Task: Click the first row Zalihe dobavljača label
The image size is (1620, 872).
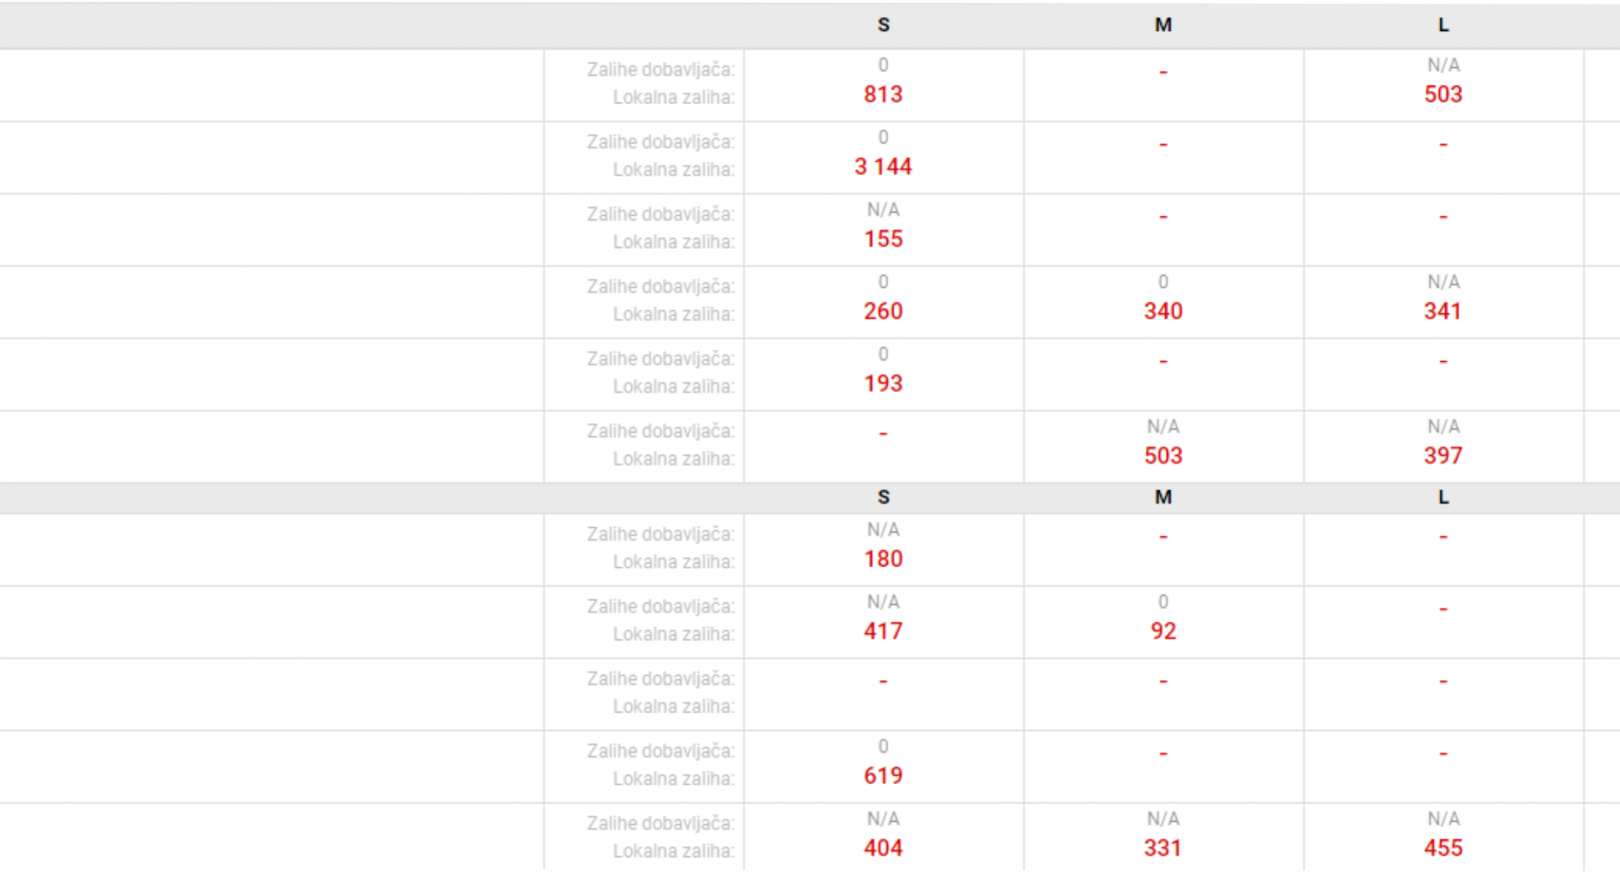Action: pyautogui.click(x=660, y=70)
